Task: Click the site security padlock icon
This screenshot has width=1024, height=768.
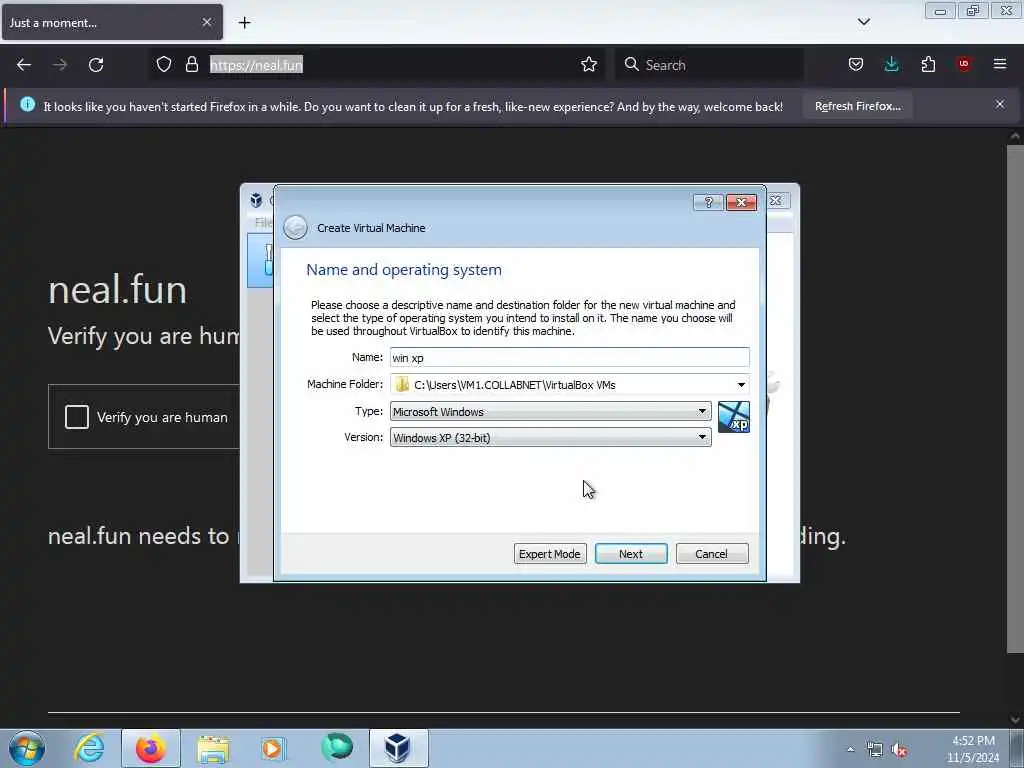Action: tap(191, 64)
